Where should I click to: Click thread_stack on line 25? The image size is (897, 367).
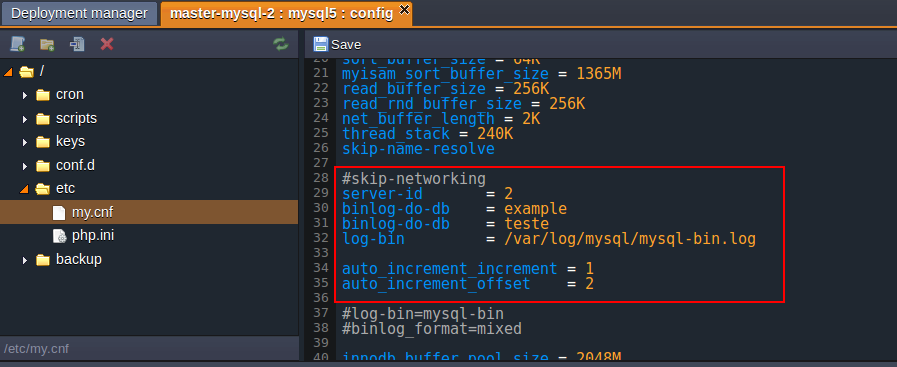click(x=396, y=134)
